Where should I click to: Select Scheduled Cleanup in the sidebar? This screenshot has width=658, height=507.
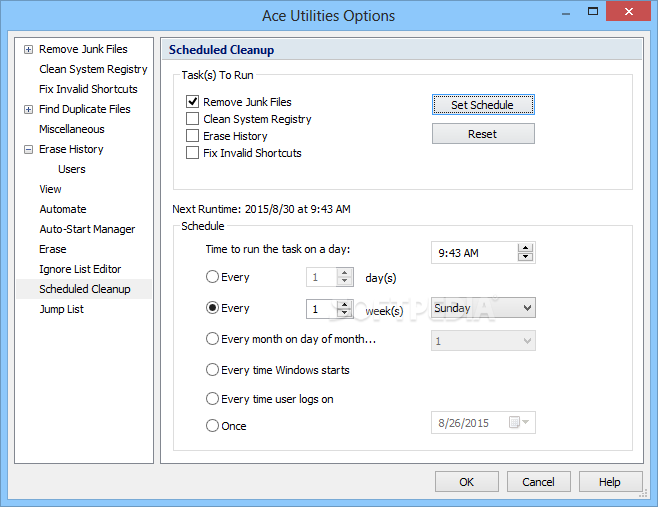(x=84, y=289)
